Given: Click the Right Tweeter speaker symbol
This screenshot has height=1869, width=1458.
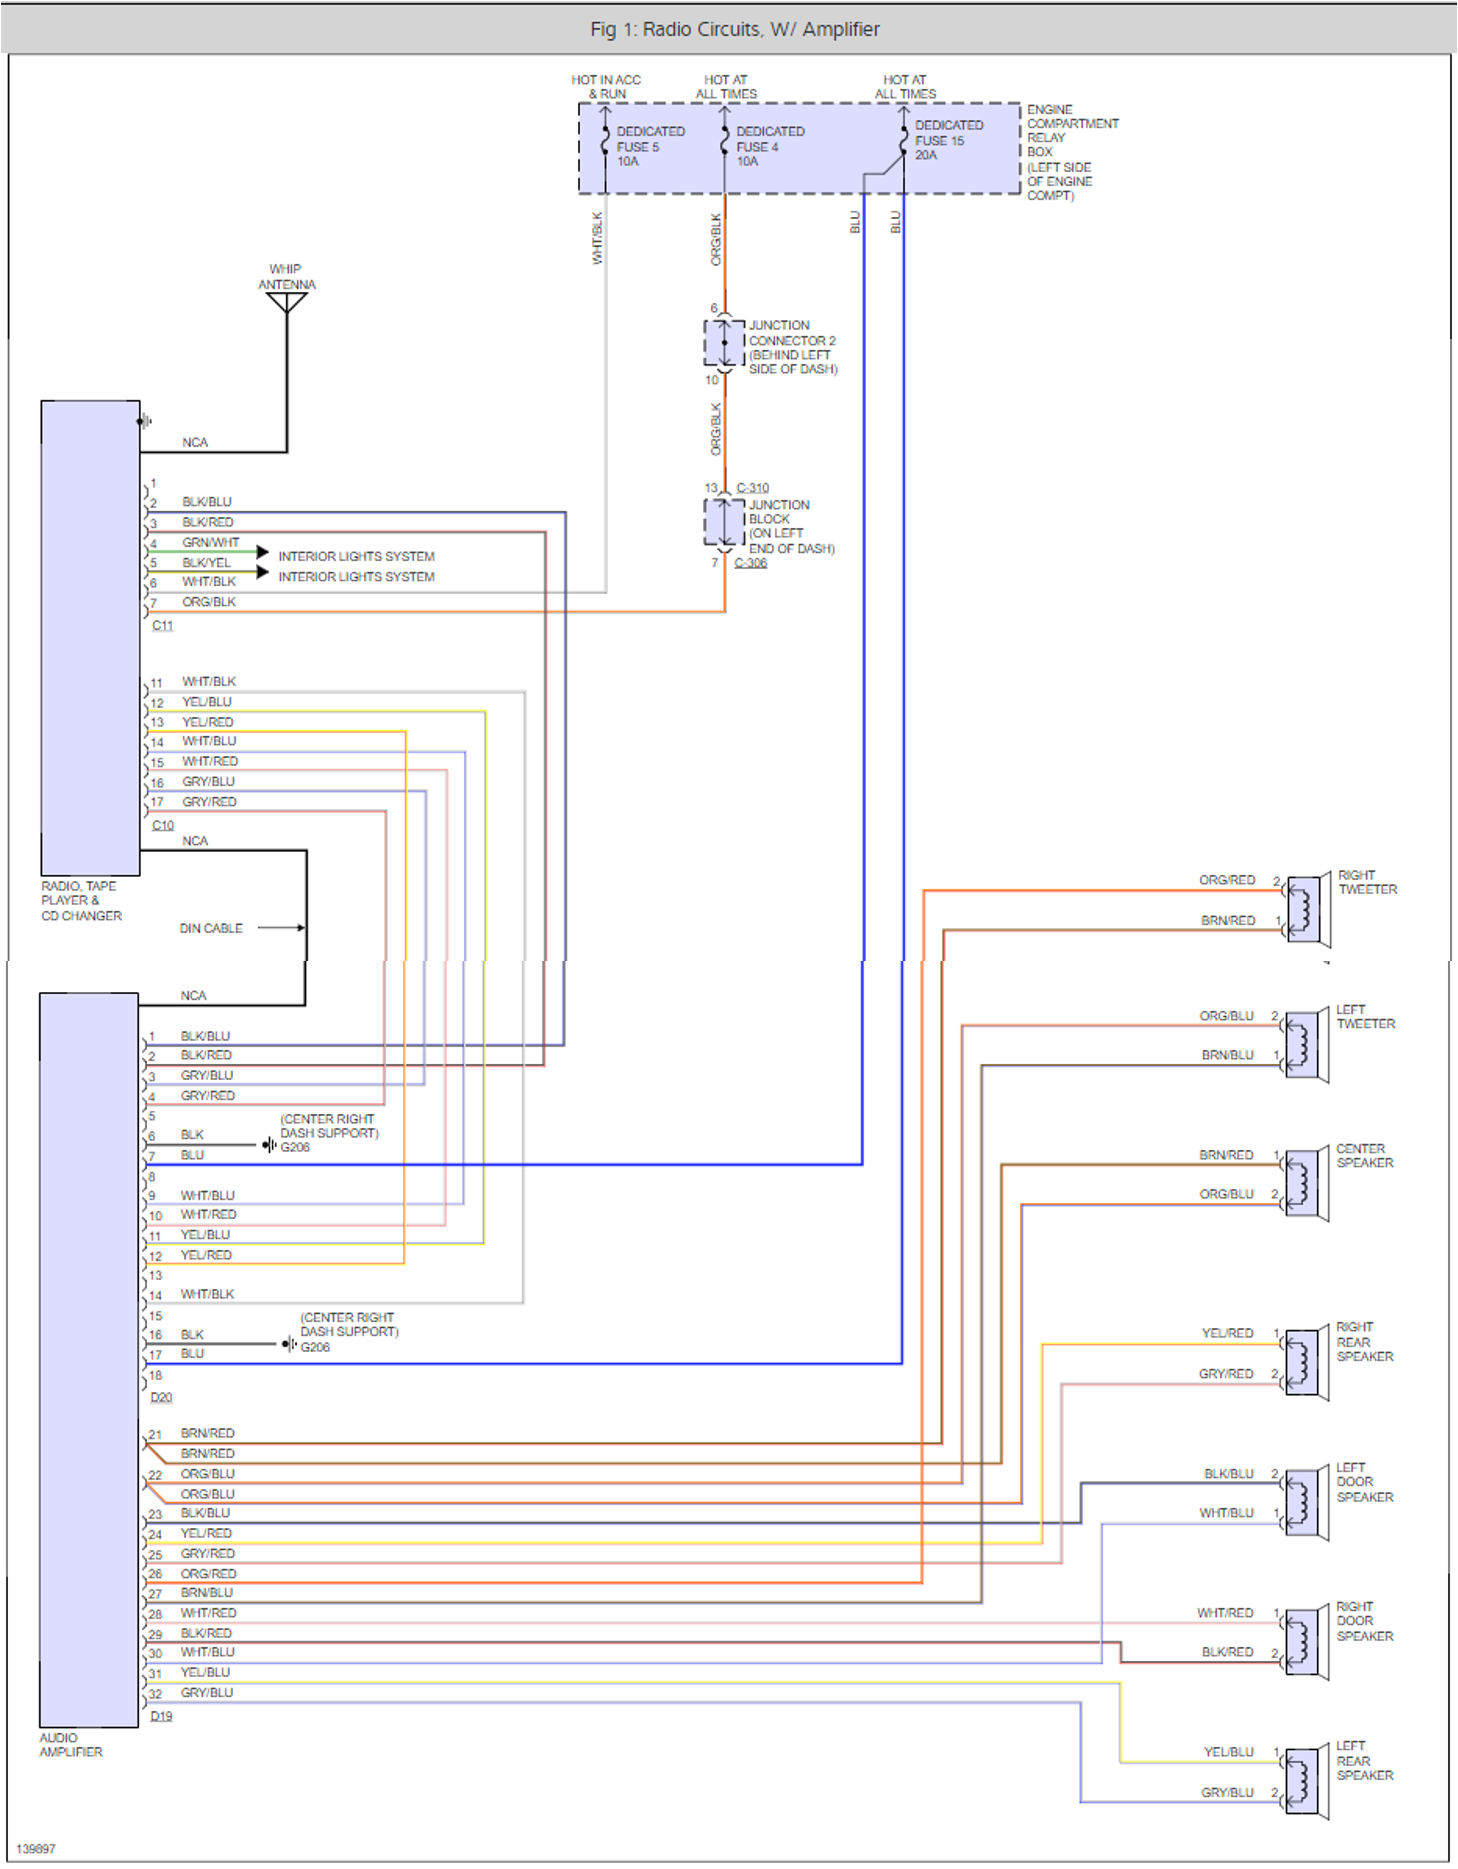Looking at the screenshot, I should (x=1305, y=909).
